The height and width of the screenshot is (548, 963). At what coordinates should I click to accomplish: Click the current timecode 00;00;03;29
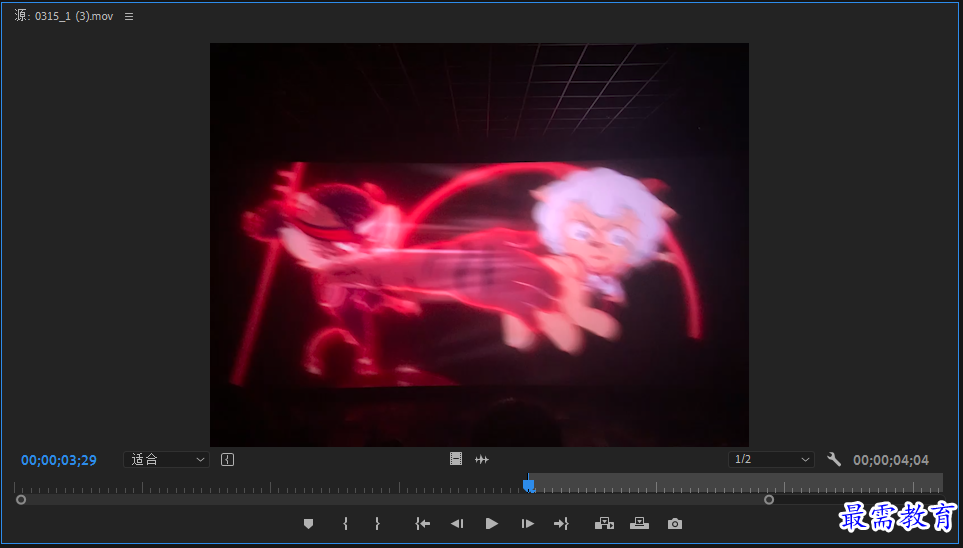point(59,460)
